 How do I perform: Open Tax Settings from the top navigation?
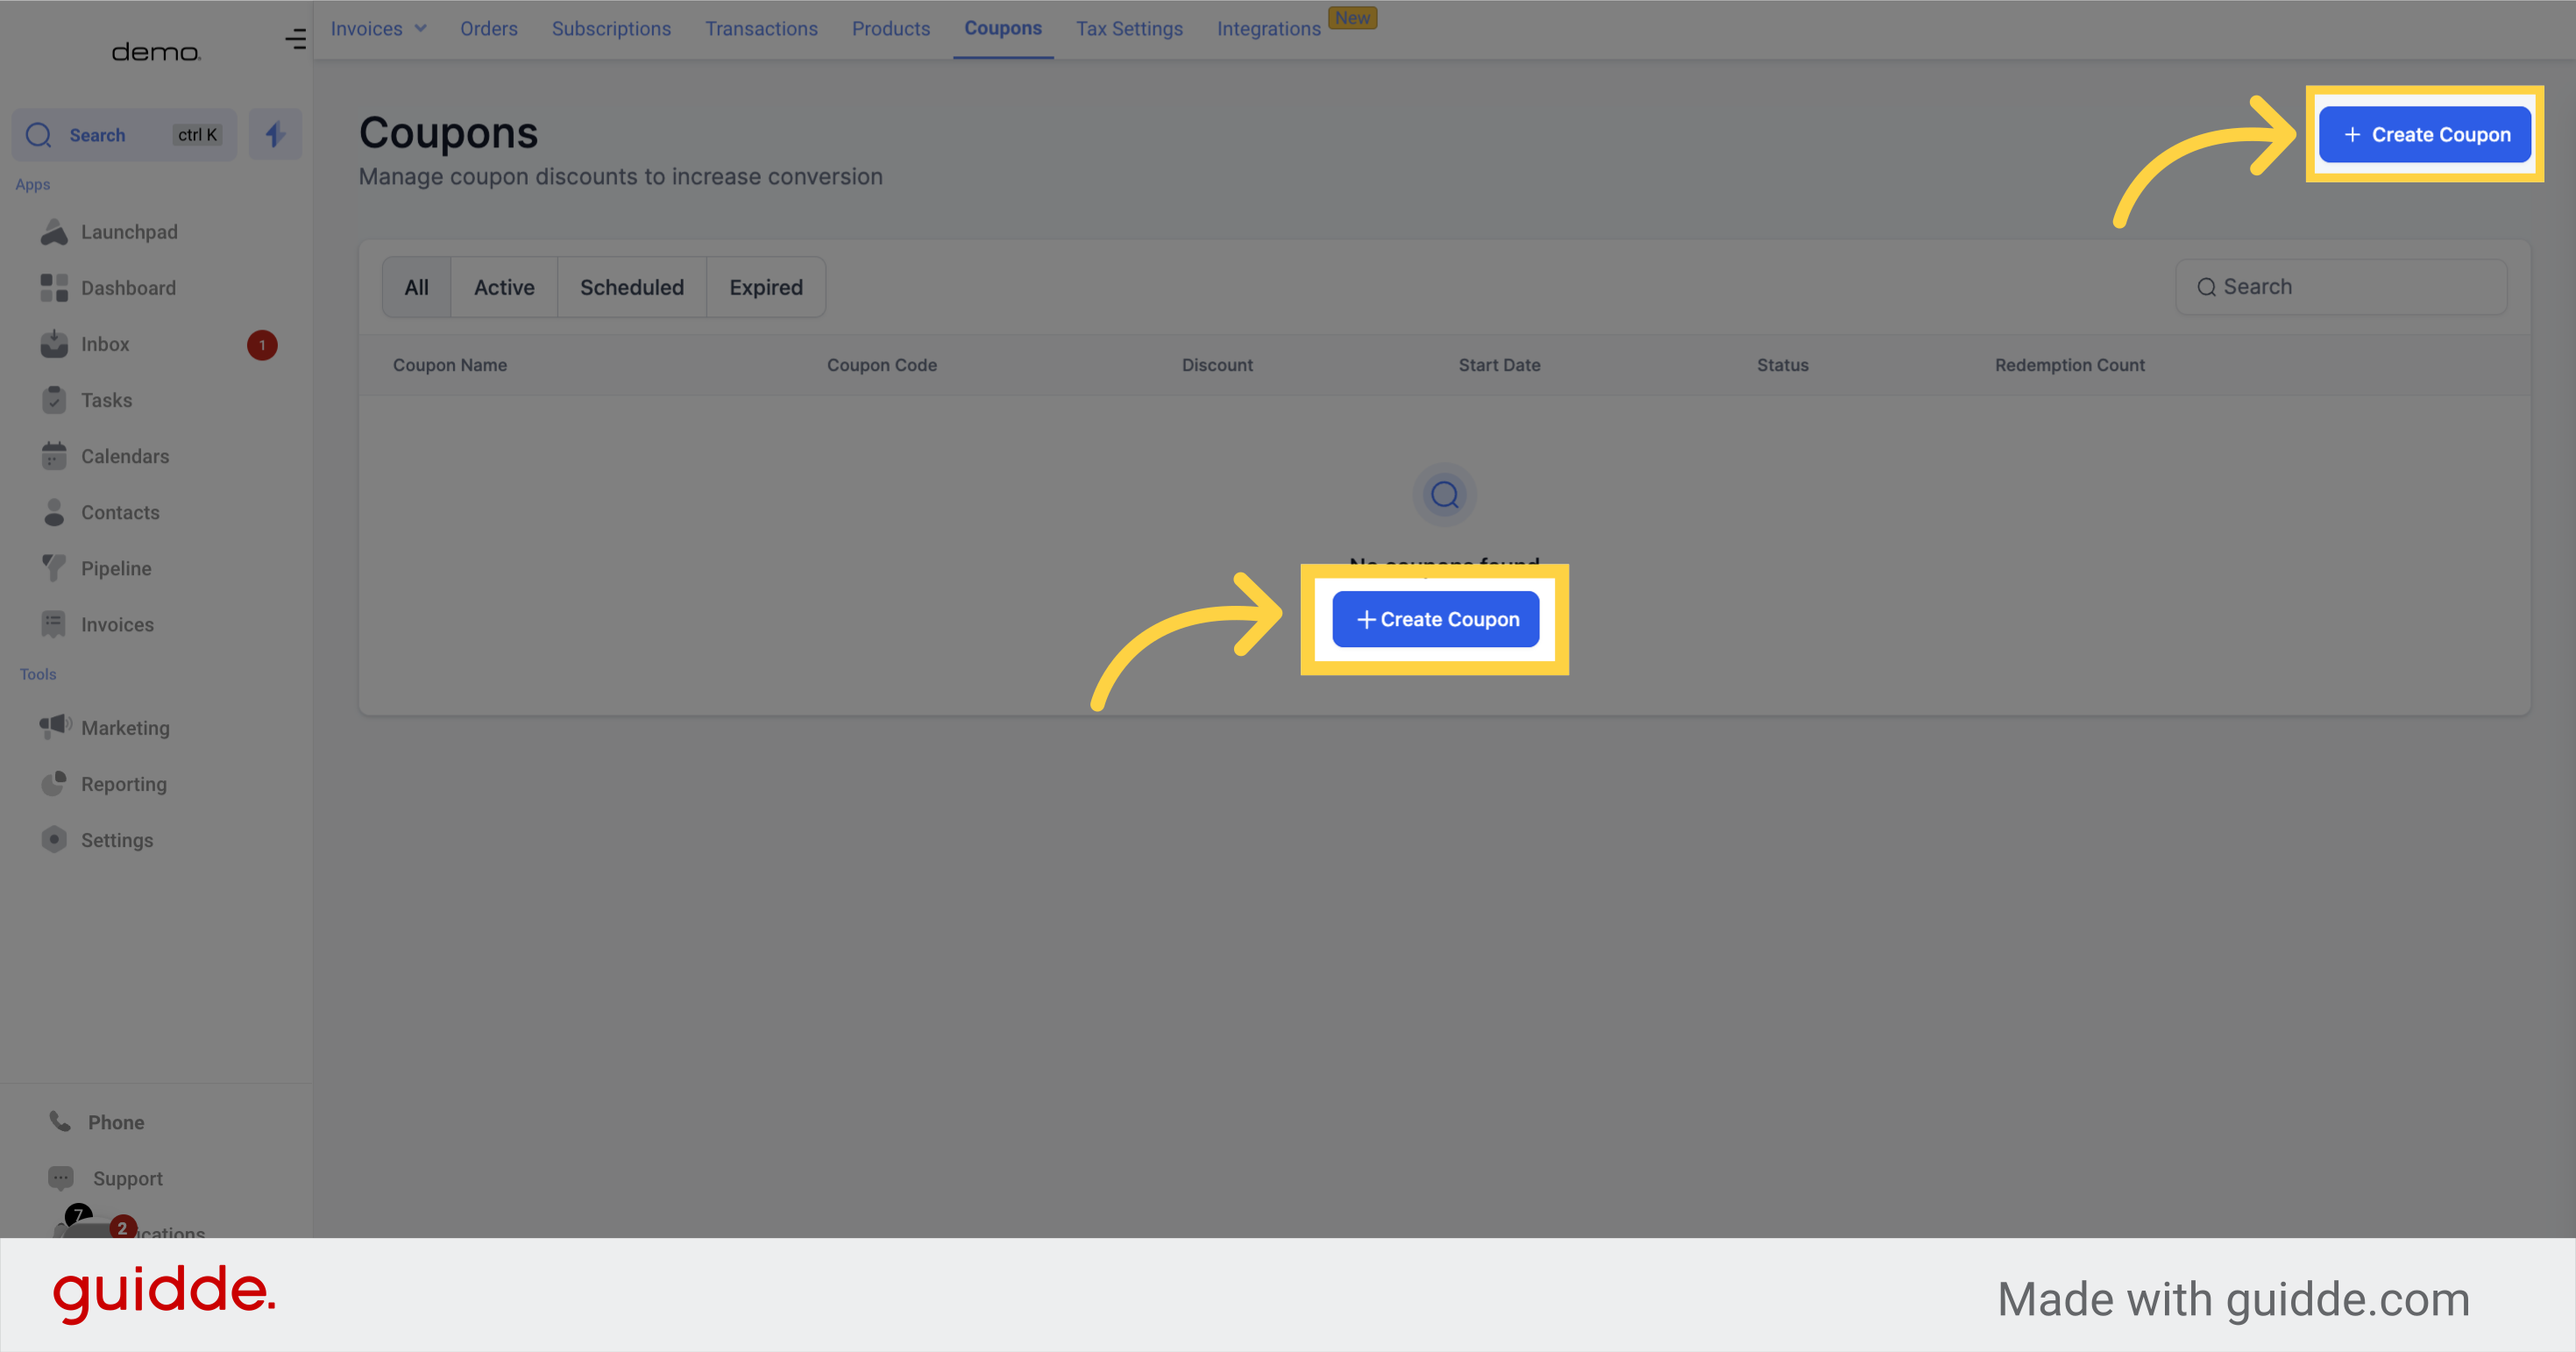pos(1129,28)
